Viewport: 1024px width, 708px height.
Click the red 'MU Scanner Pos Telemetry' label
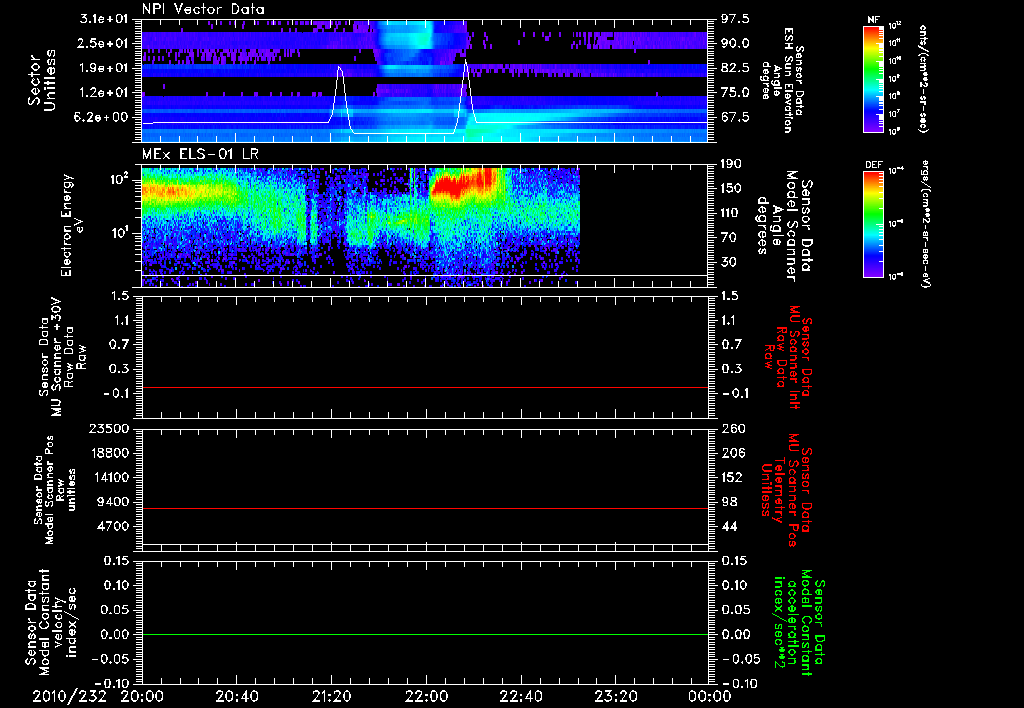pos(788,490)
